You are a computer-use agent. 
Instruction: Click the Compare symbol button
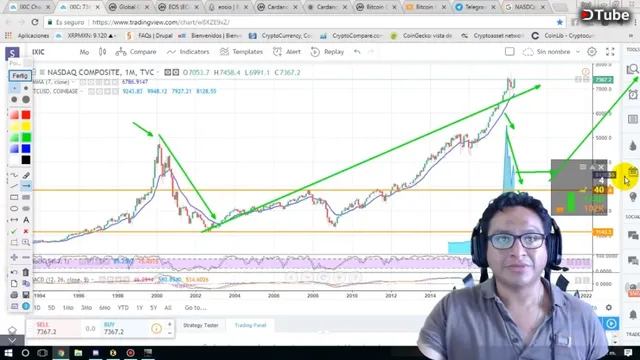(136, 52)
